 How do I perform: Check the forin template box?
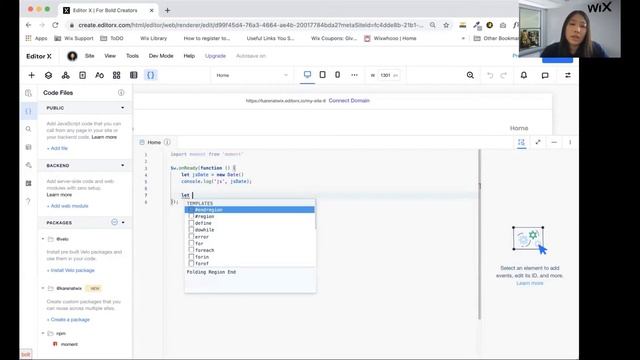(x=191, y=257)
